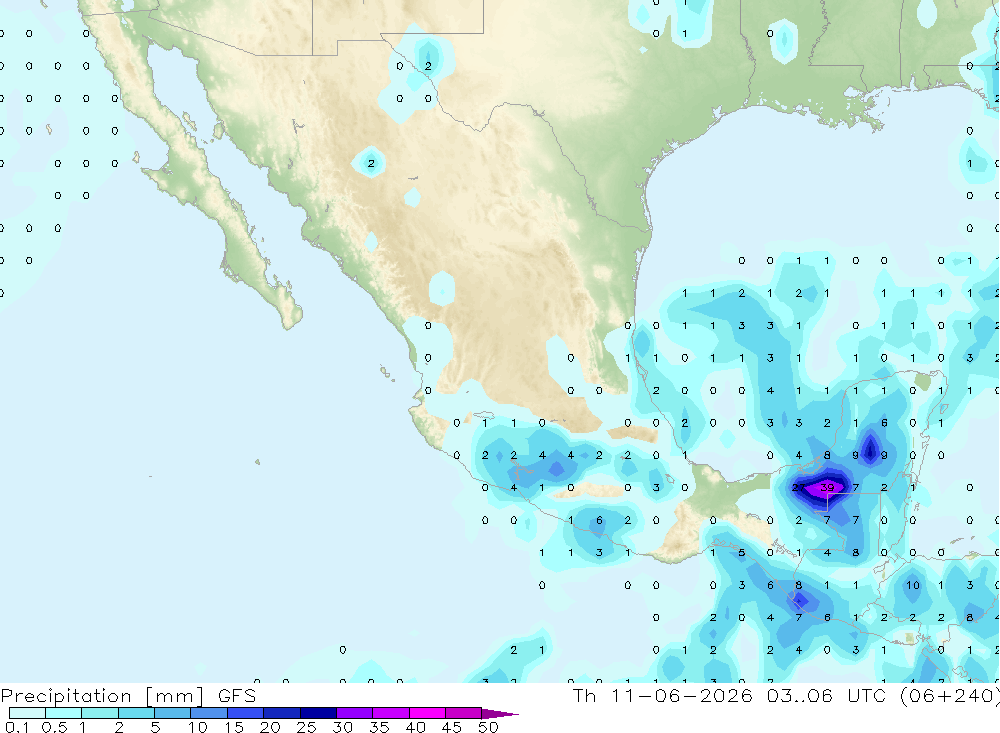Click the "50" legend scale label
The image size is (1000, 733).
488,727
